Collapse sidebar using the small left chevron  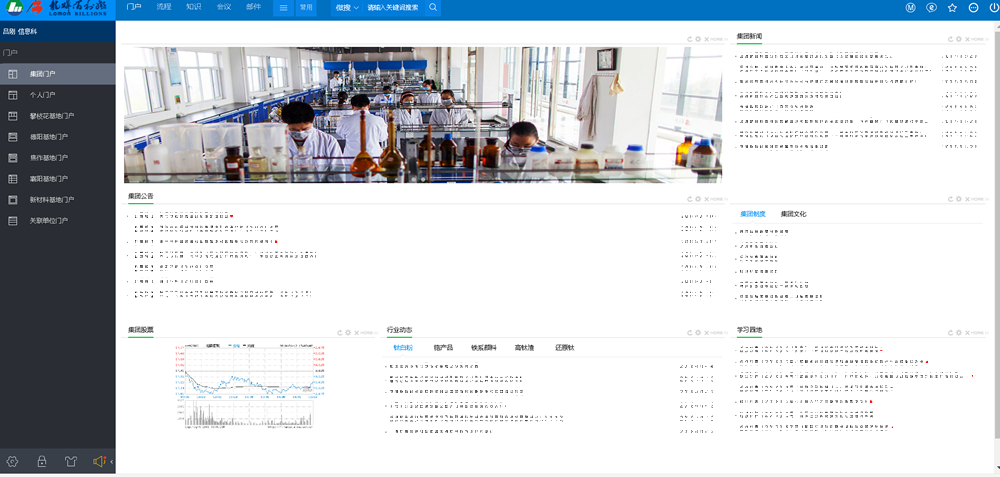(112, 461)
